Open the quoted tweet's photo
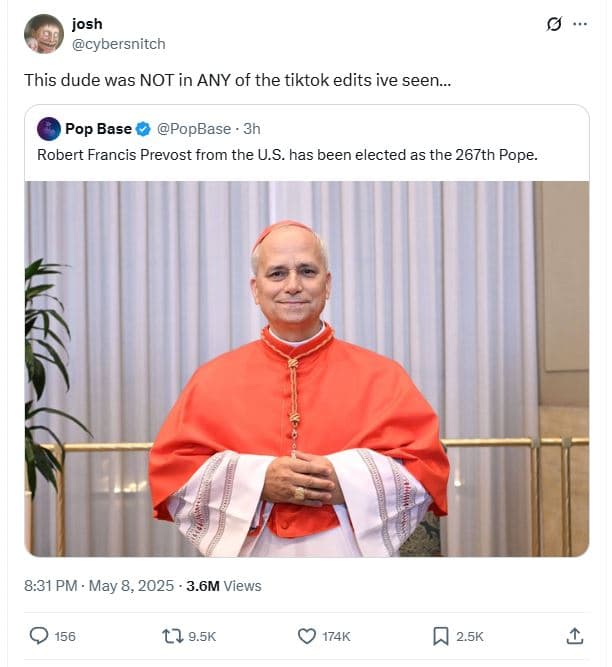Viewport: 612px width, 667px height. click(x=306, y=368)
